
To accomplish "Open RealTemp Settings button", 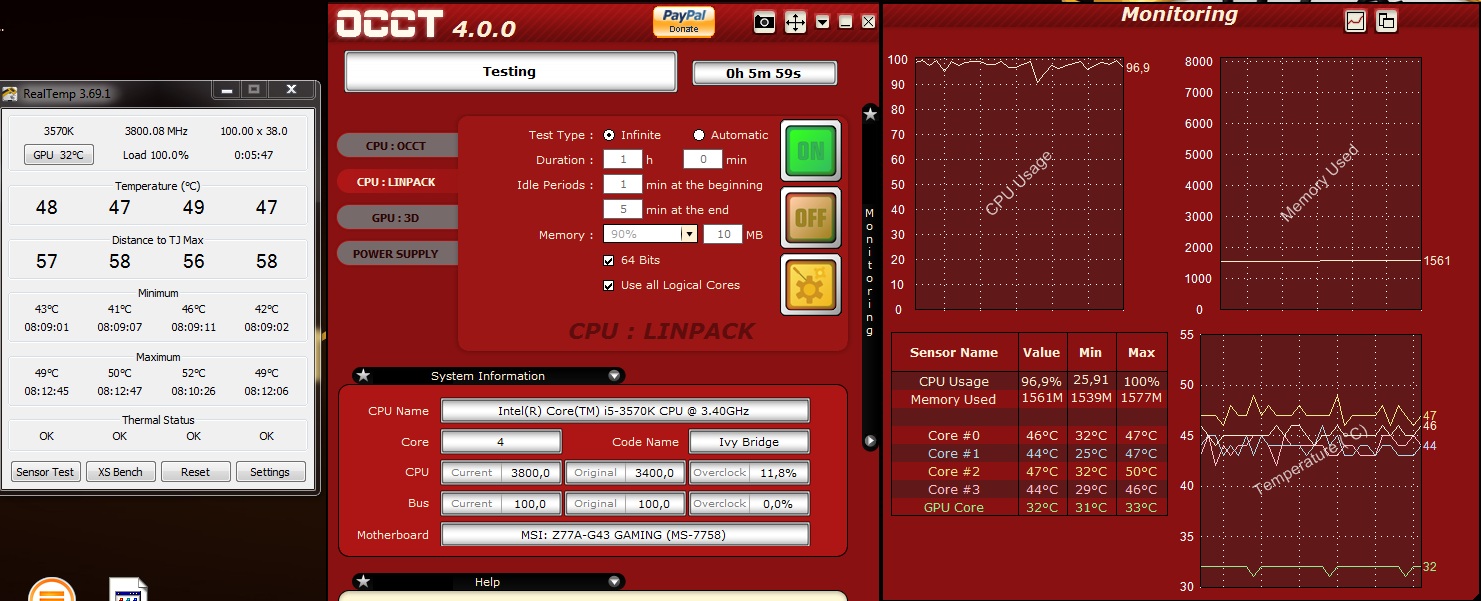I will (x=270, y=472).
